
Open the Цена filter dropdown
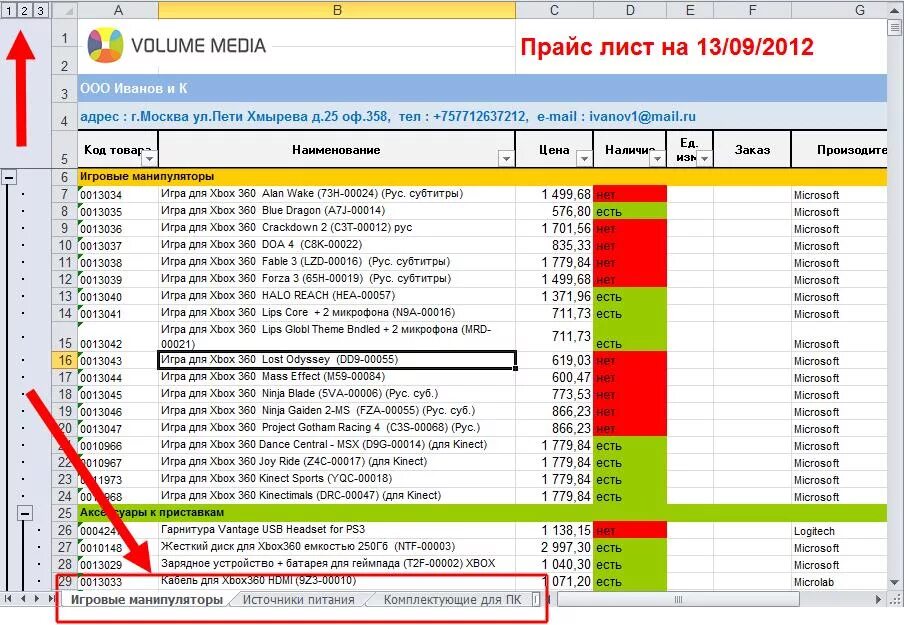click(585, 159)
